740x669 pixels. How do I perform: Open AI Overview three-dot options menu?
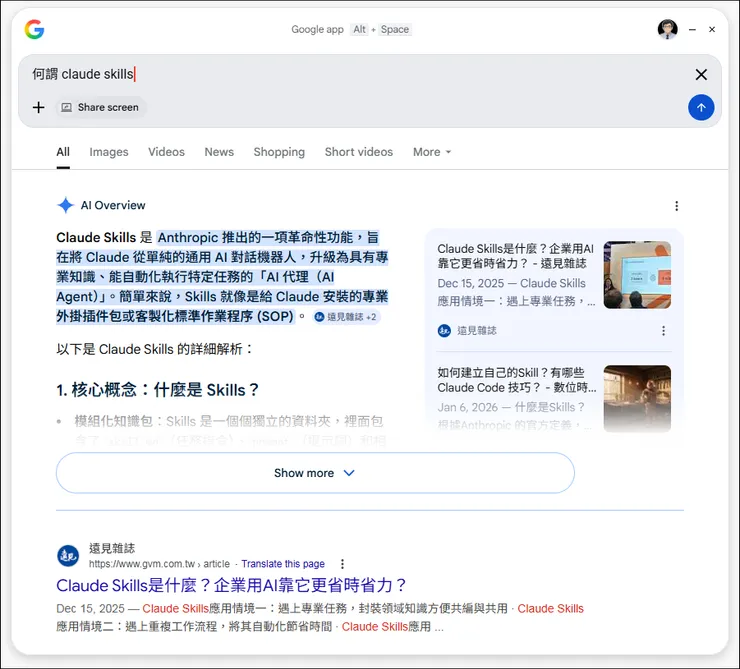click(x=676, y=206)
